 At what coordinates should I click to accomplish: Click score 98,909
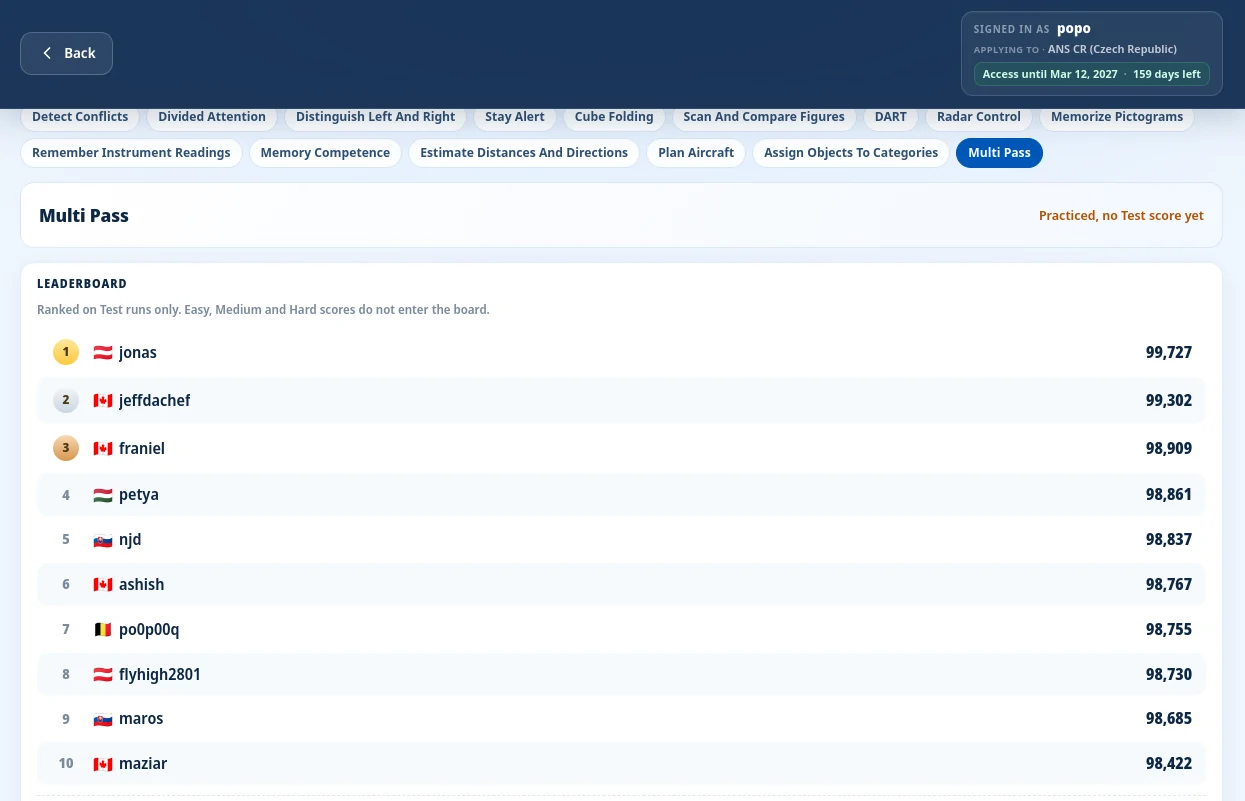point(1169,448)
